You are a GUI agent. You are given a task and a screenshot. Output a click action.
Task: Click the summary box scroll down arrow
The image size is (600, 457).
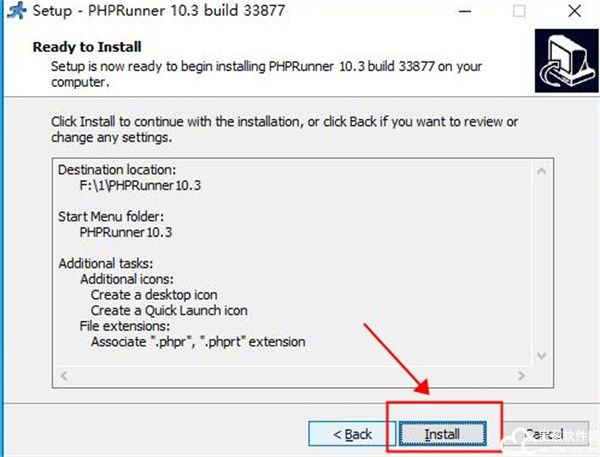point(541,356)
